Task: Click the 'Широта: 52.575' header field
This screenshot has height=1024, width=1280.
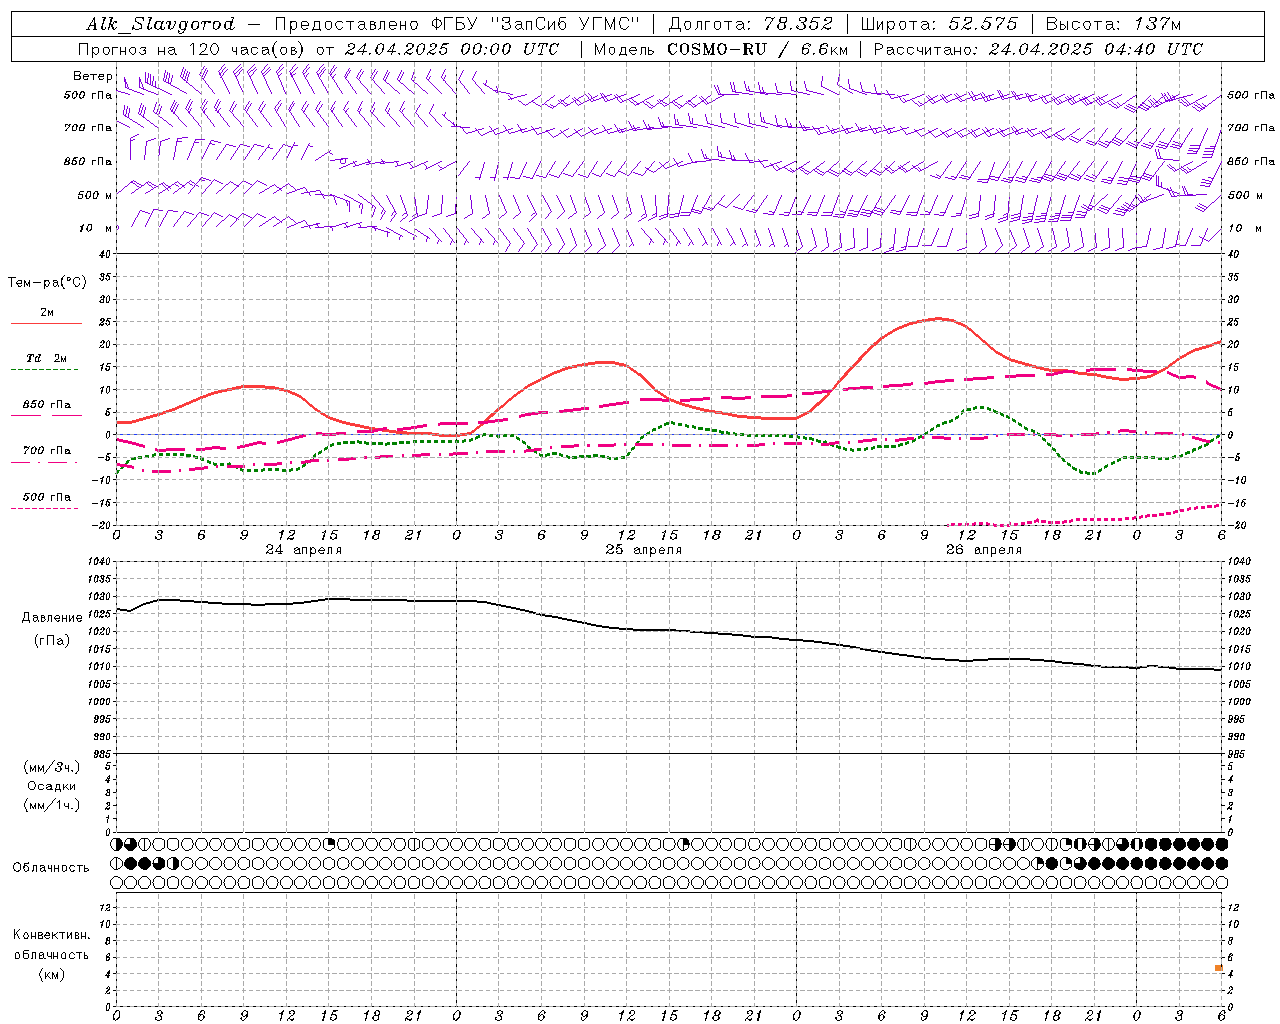Action: point(939,24)
